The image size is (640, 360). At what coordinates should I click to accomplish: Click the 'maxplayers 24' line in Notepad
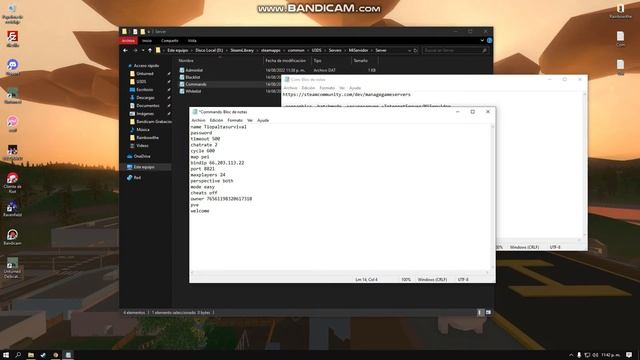(x=208, y=175)
